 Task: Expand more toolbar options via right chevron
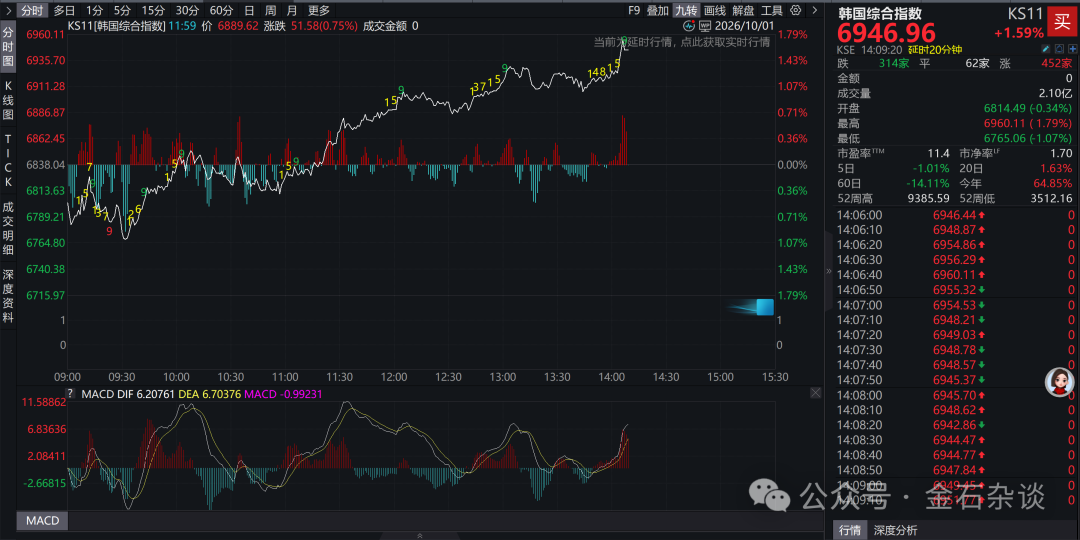point(814,10)
